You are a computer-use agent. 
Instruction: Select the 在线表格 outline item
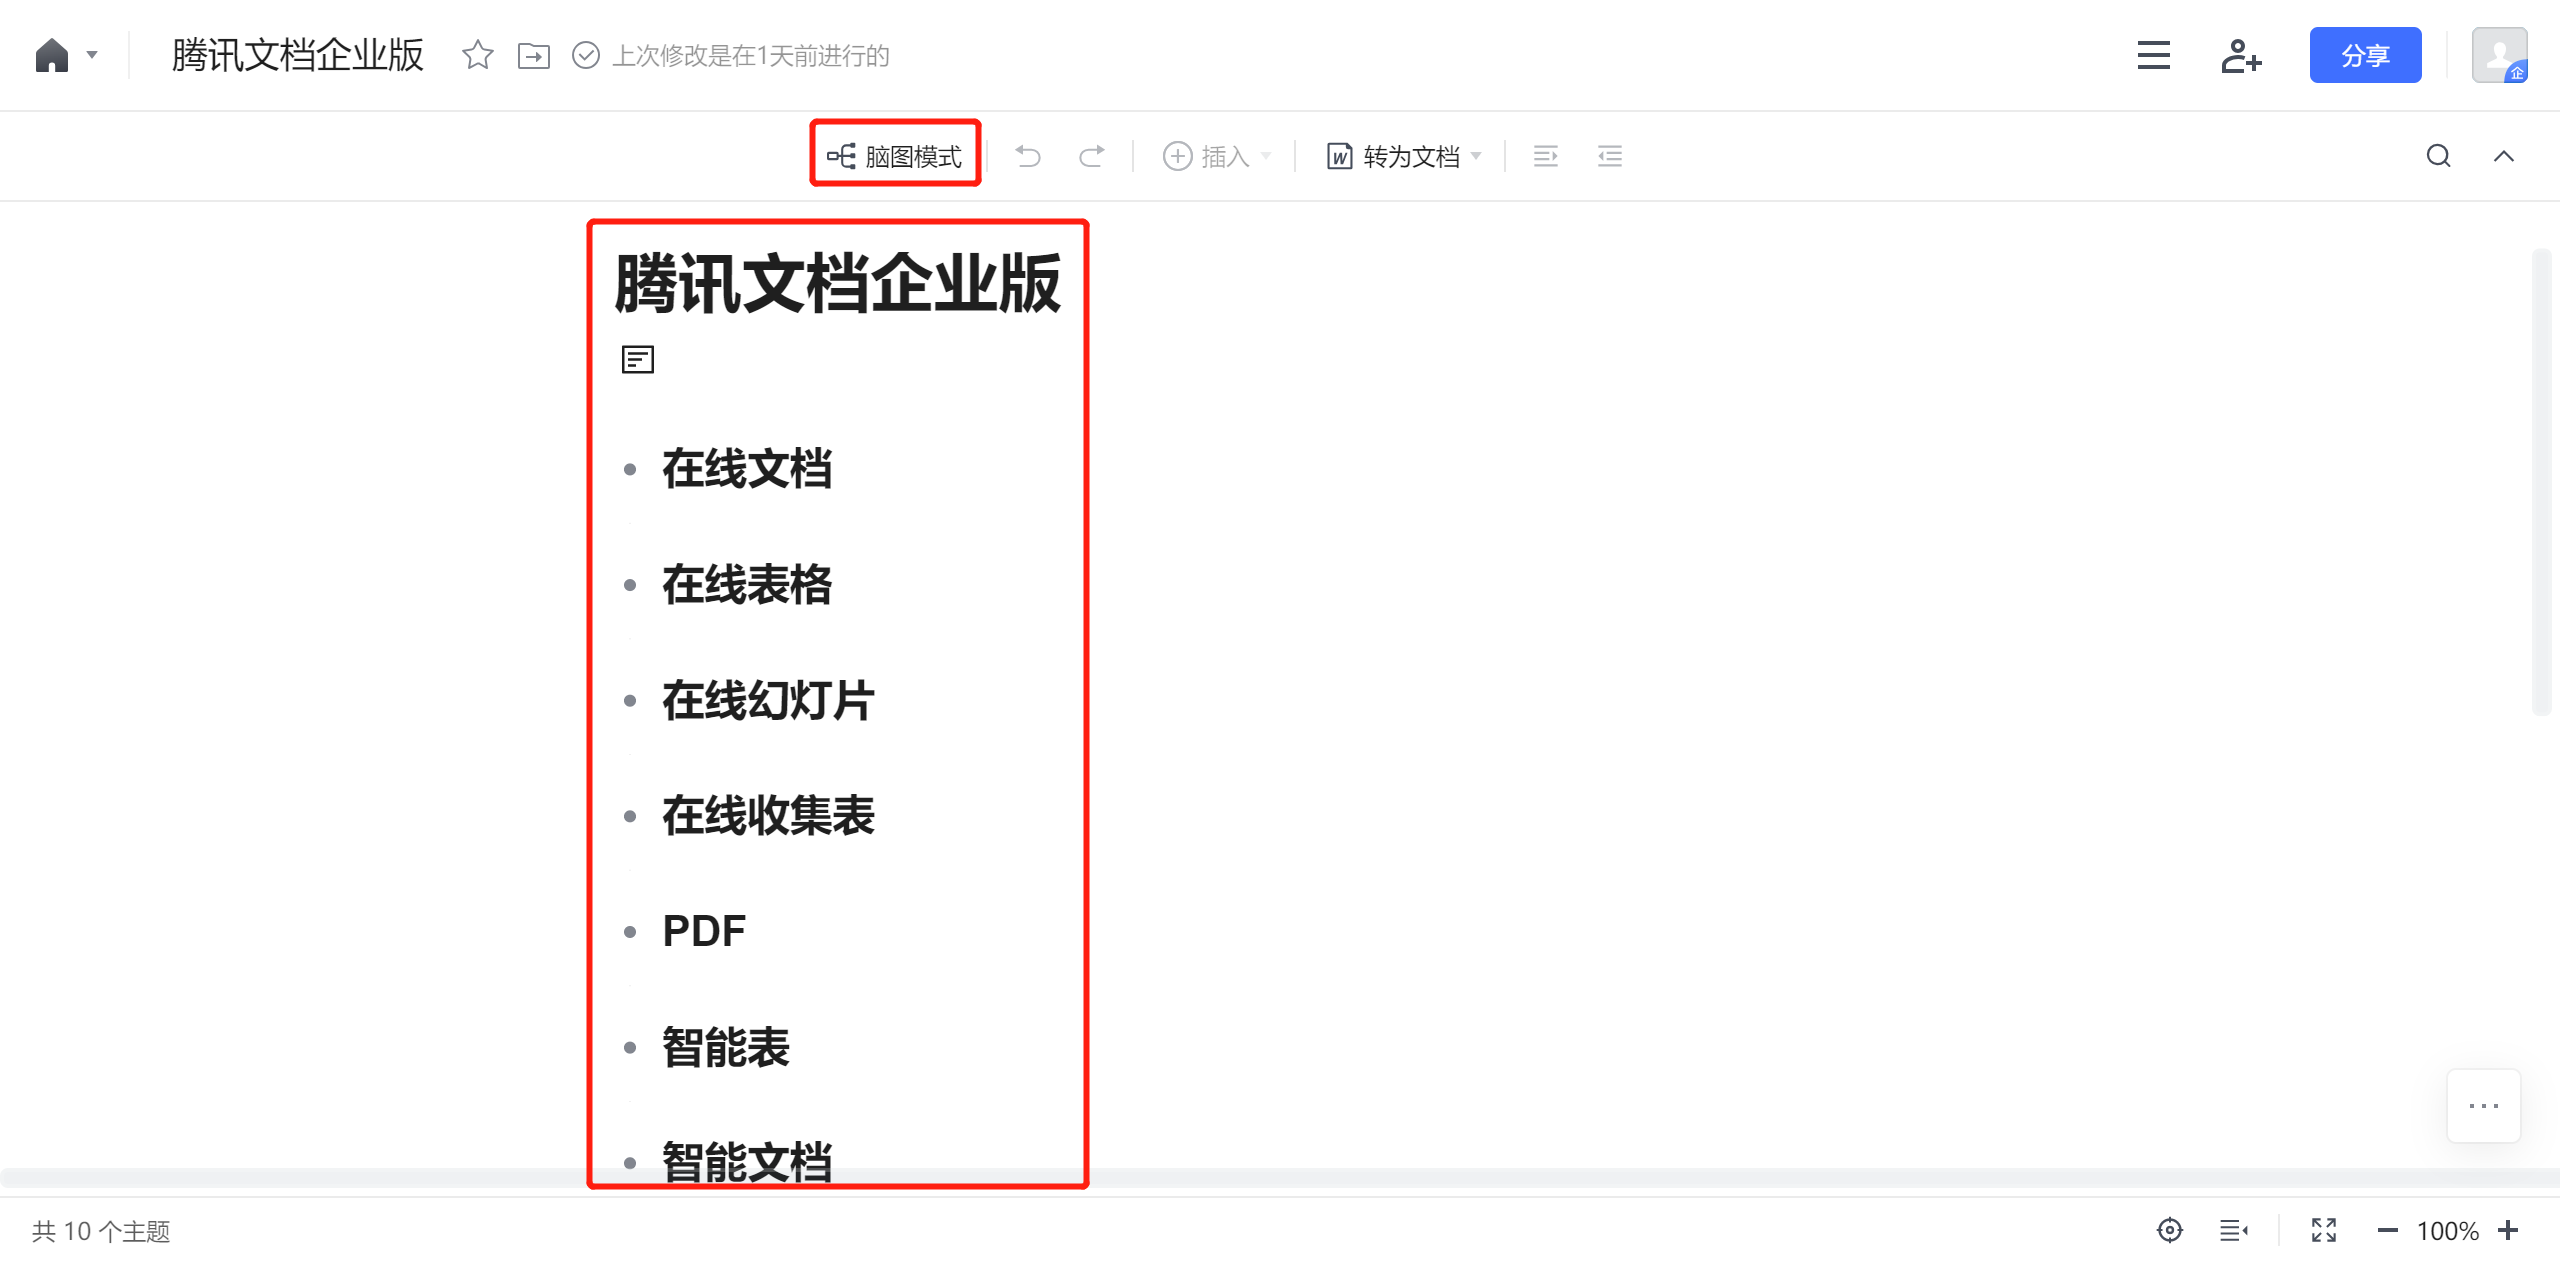(746, 585)
